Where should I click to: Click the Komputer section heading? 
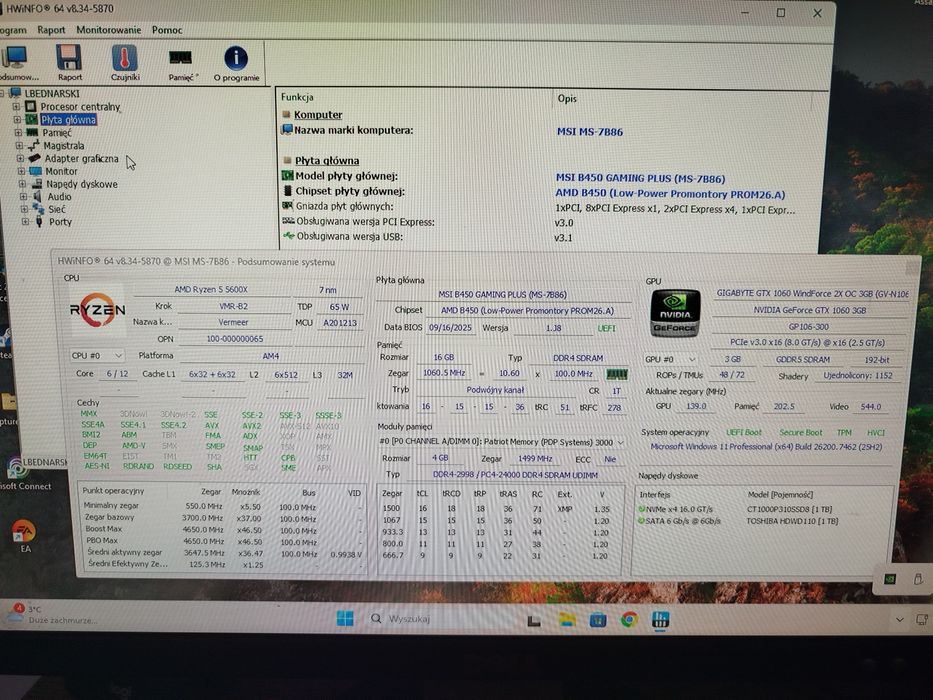[318, 114]
